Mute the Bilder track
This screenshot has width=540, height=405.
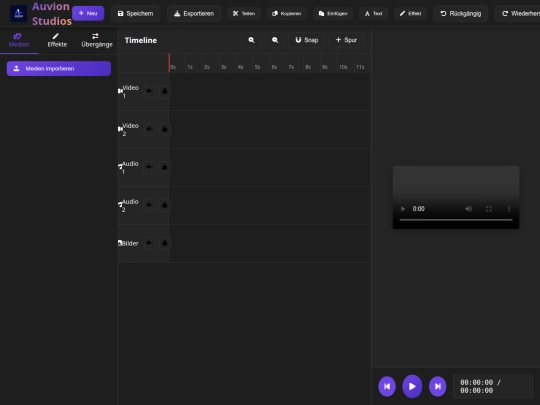149,243
